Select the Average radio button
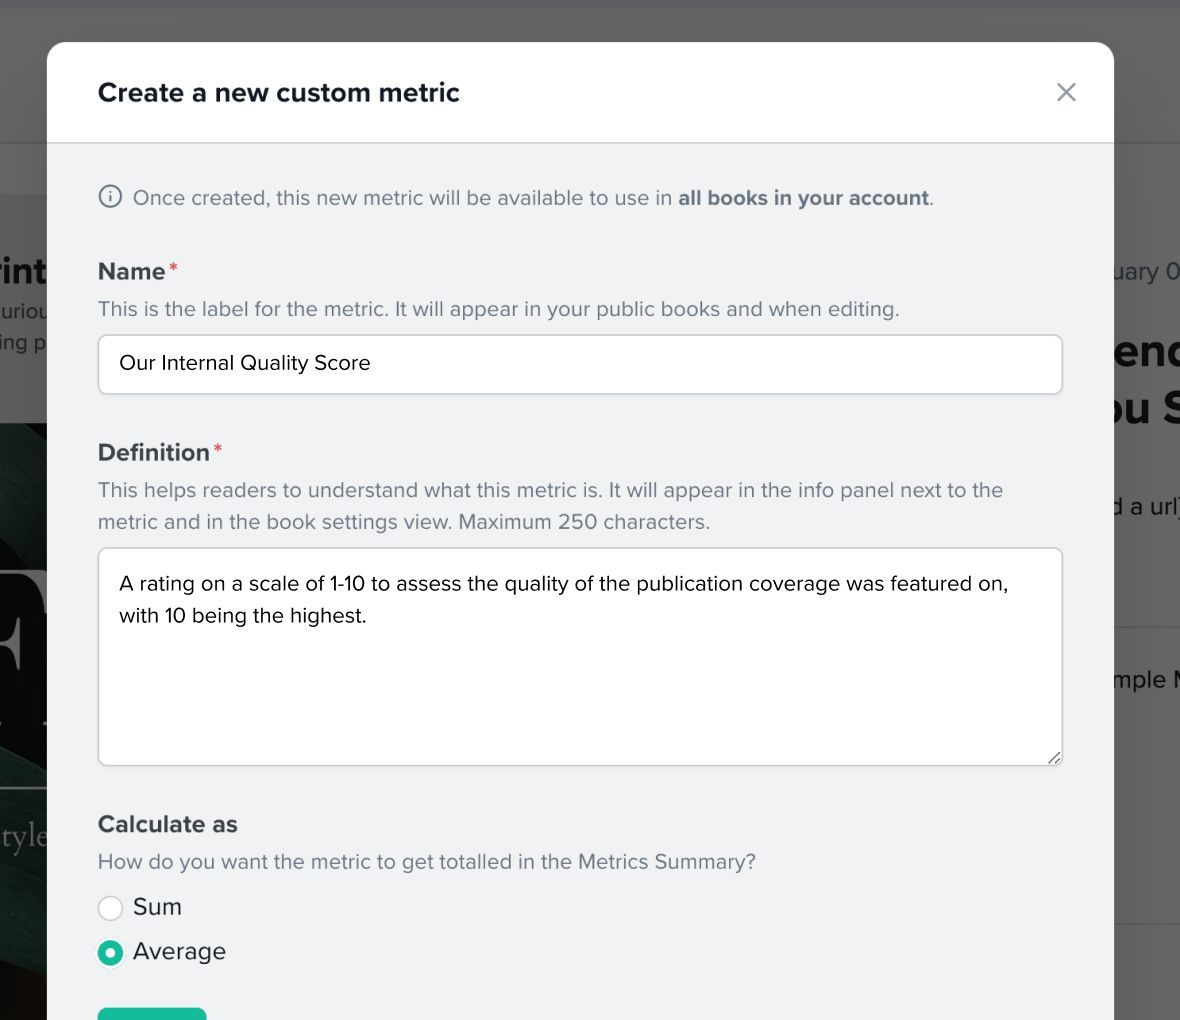1180x1020 pixels. click(x=110, y=953)
